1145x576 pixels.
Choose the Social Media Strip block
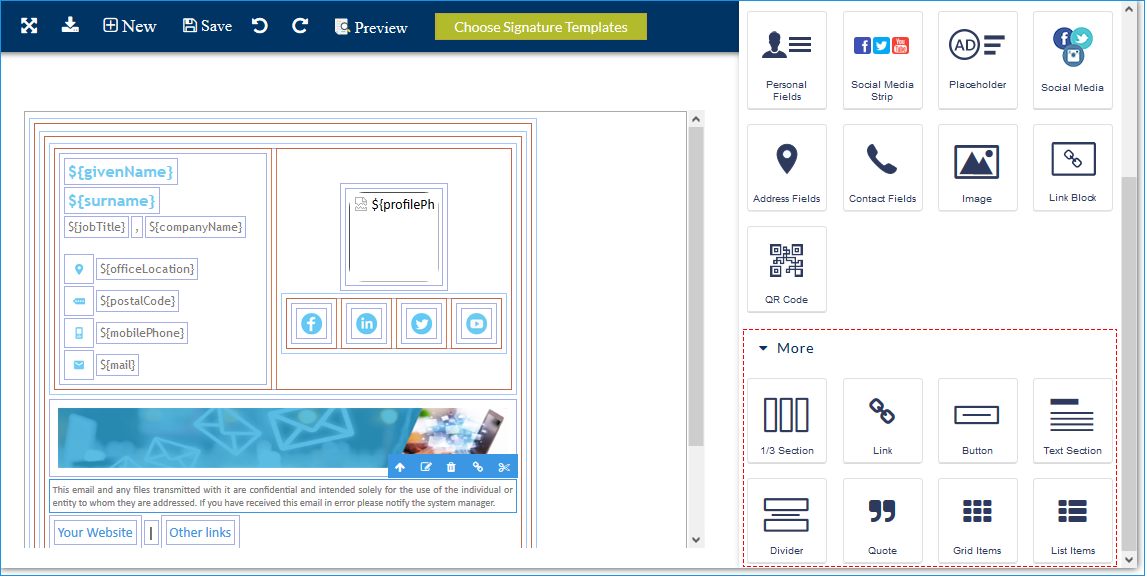[x=882, y=60]
